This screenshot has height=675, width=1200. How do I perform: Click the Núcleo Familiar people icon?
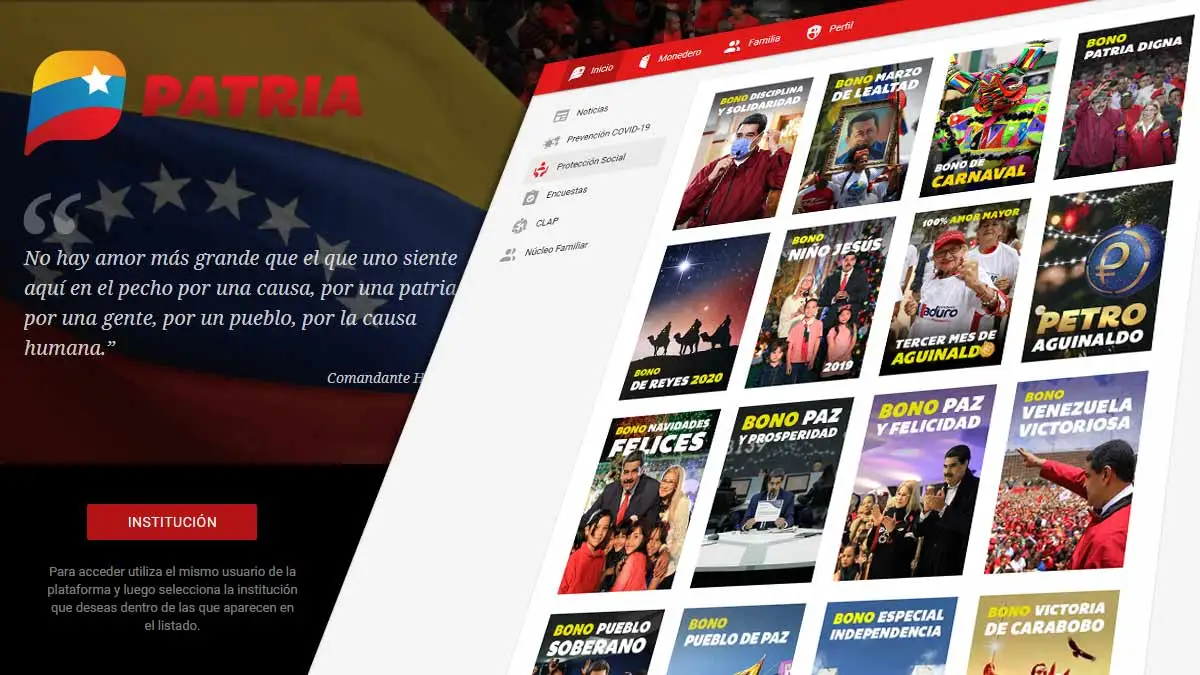tap(509, 255)
